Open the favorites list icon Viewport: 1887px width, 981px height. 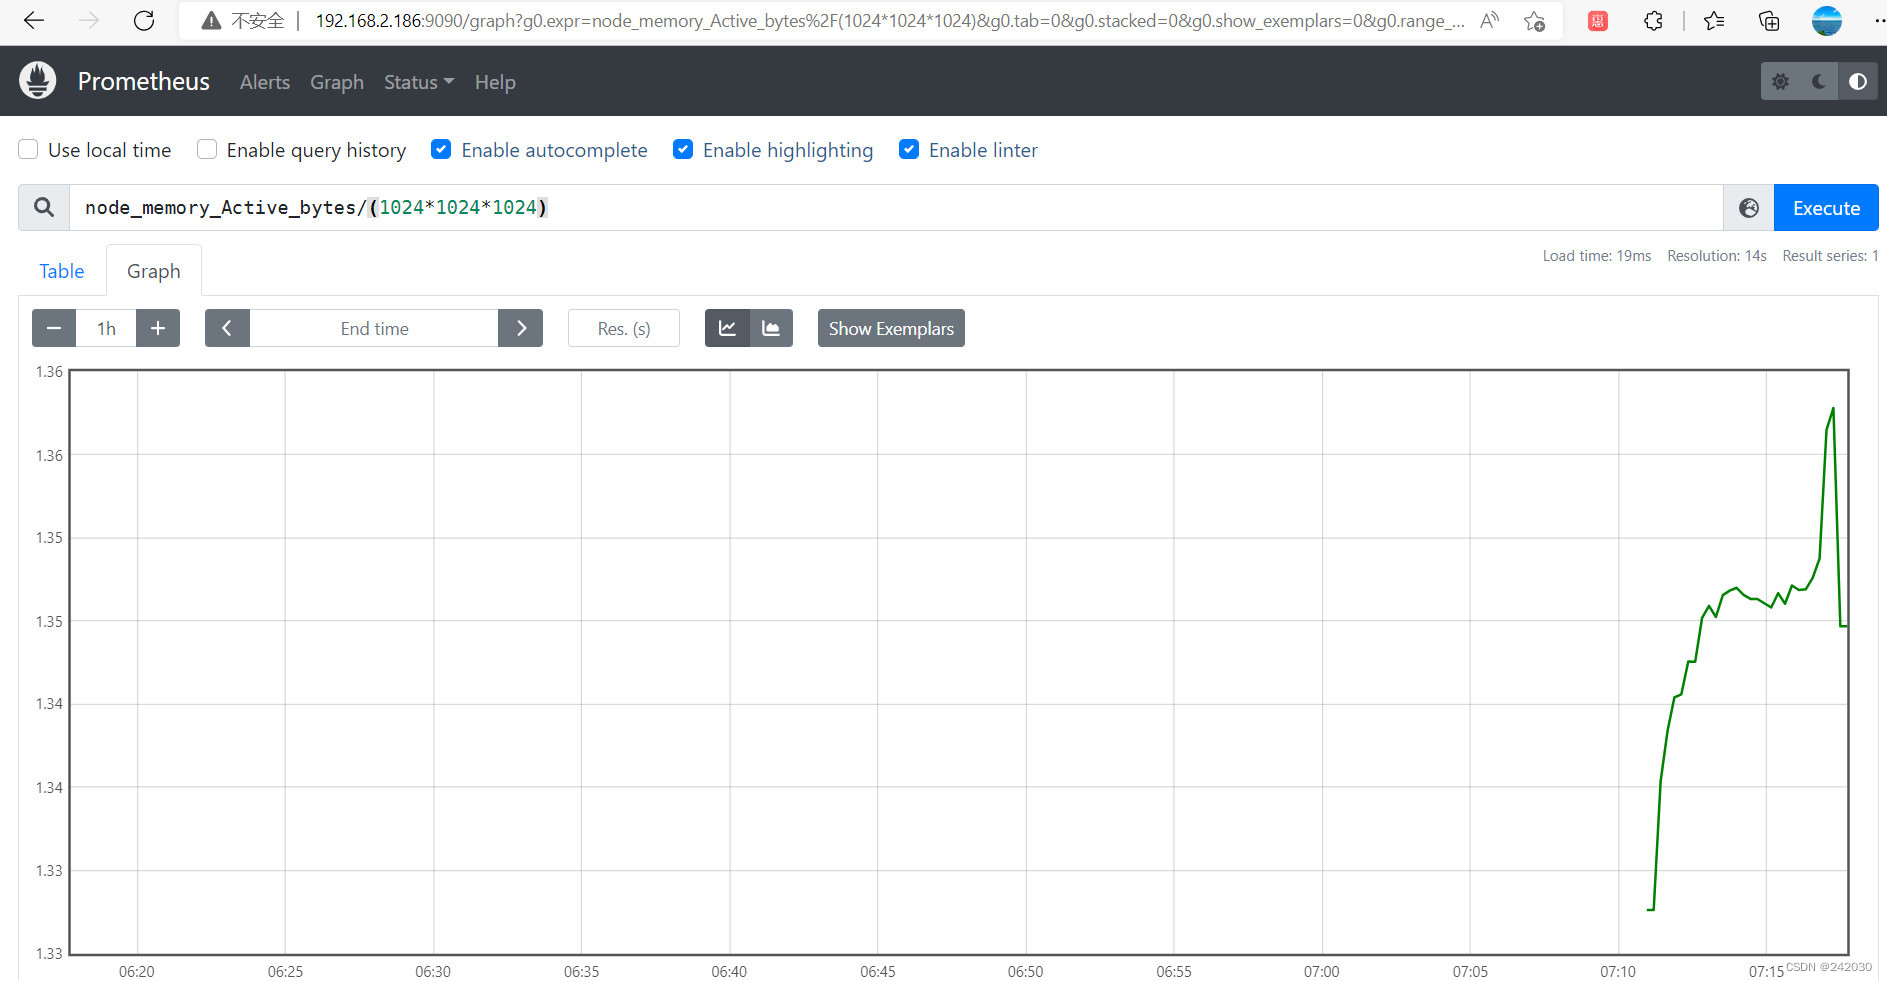tap(1714, 21)
